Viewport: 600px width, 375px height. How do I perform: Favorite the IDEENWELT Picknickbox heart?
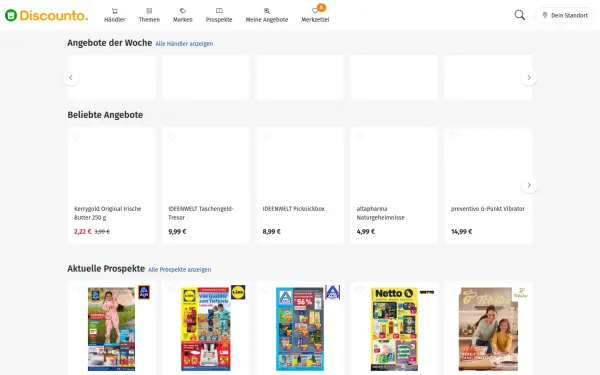[266, 137]
